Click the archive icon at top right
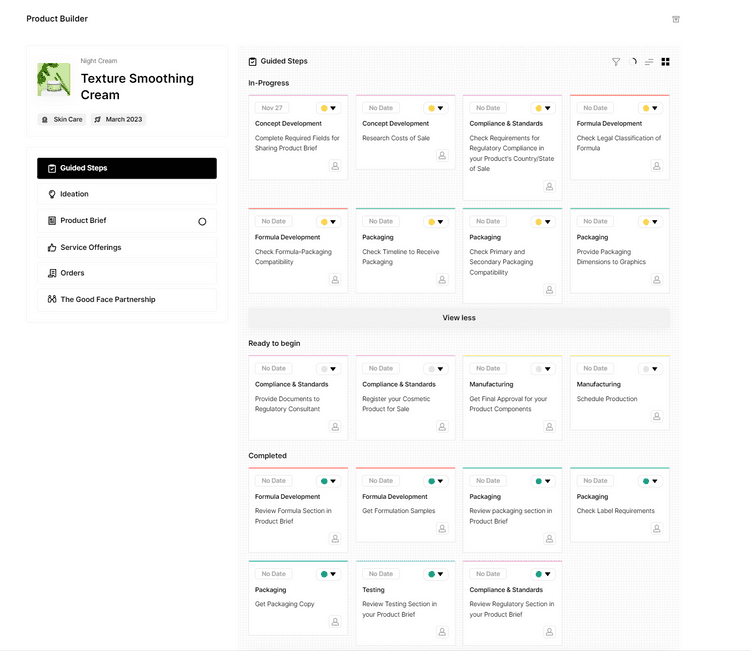Viewport: 750px width, 651px height. coord(676,19)
